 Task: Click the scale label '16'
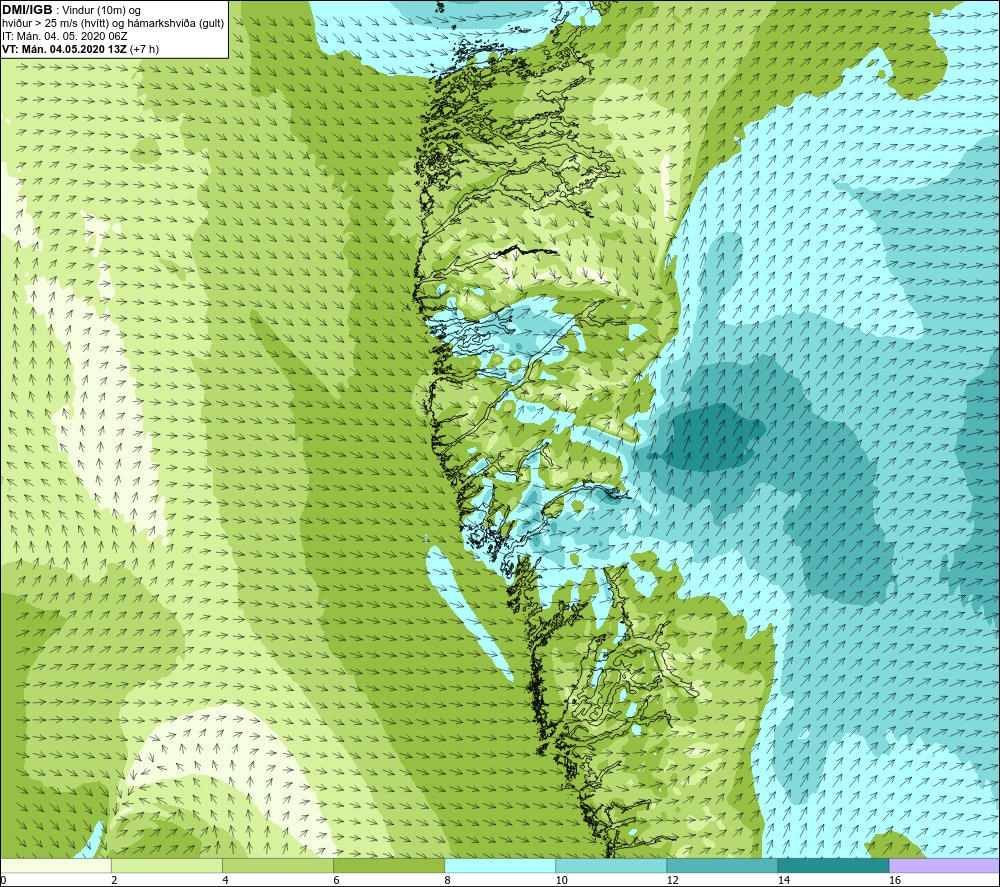(894, 880)
